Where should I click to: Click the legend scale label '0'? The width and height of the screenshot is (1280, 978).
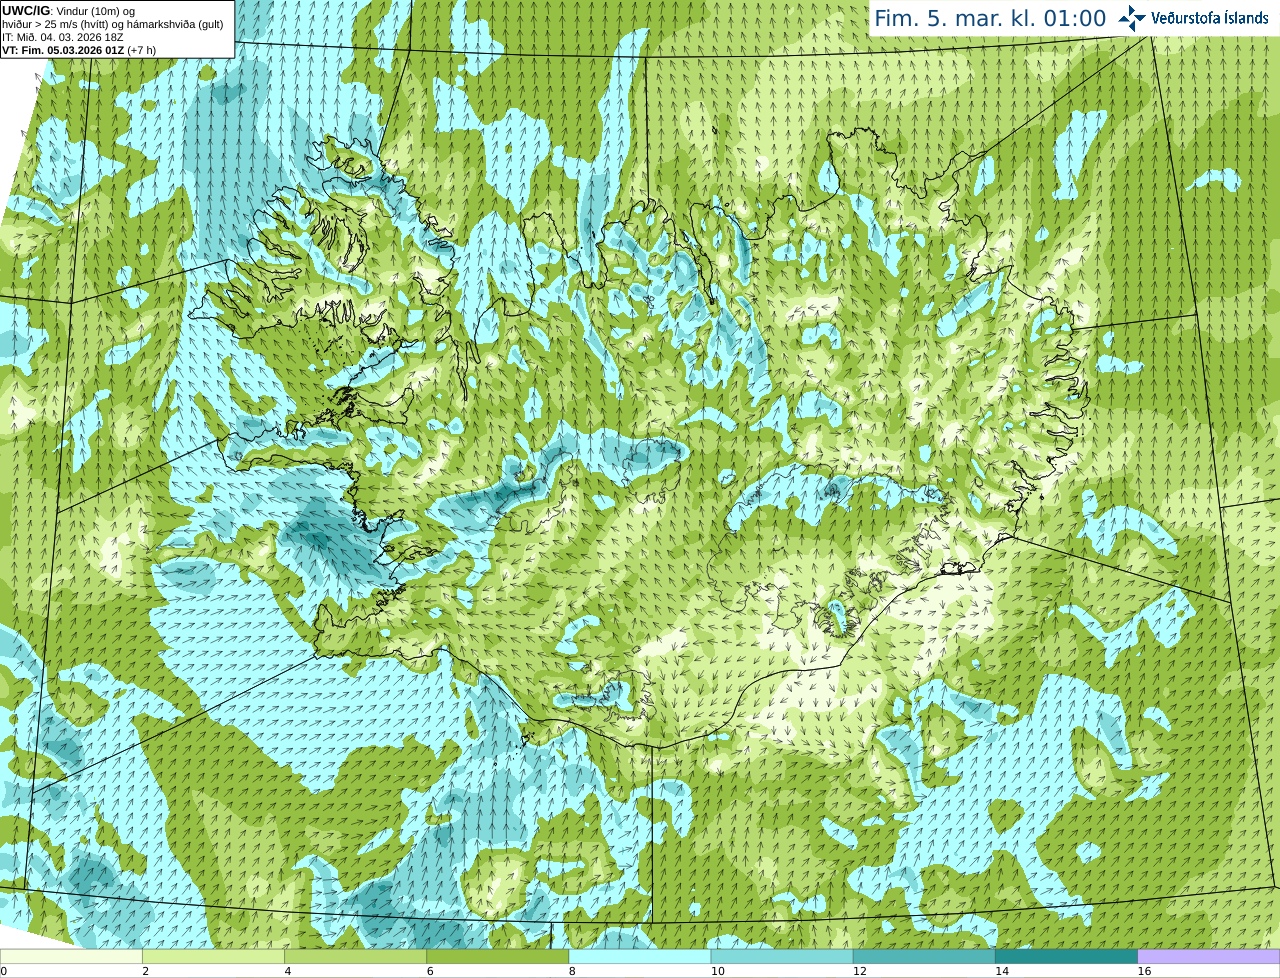click(4, 971)
